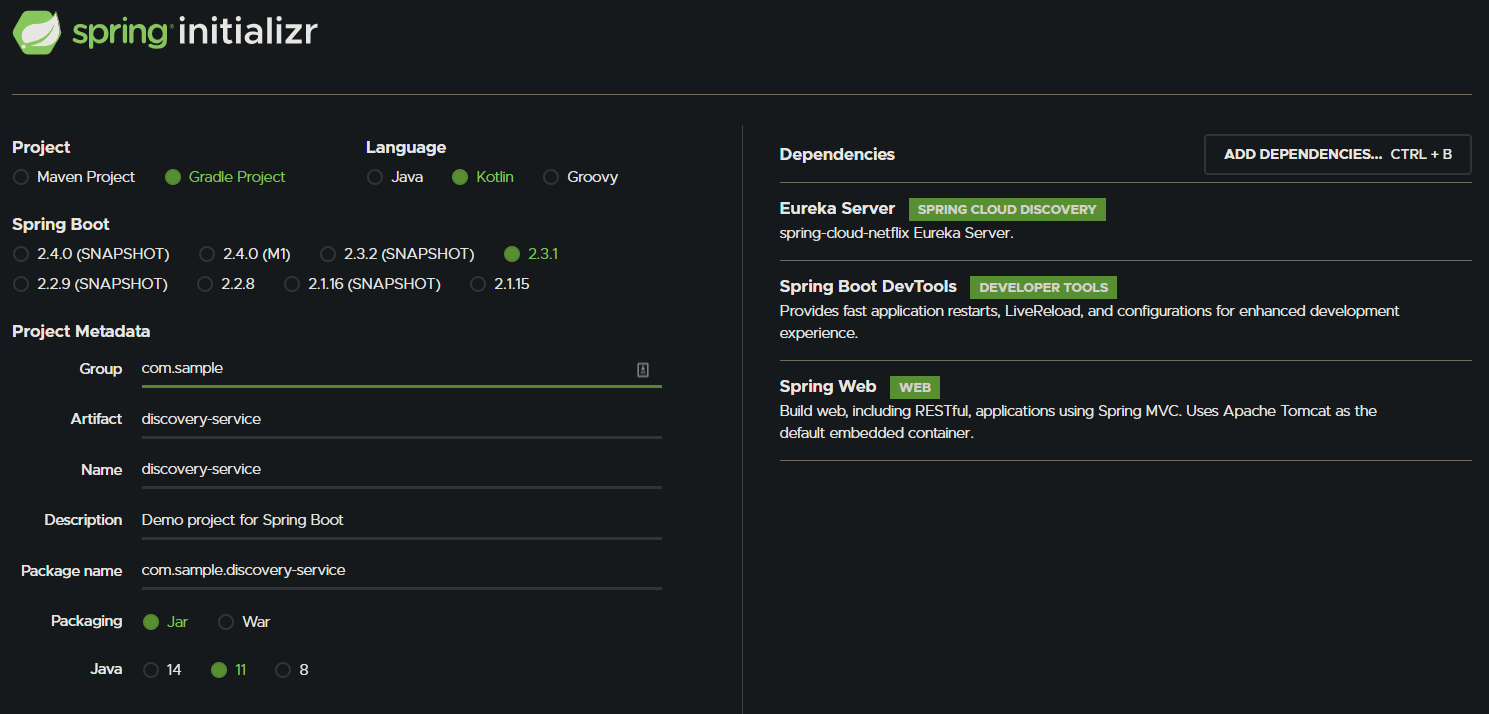Click the DEVELOPER TOOLS badge

point(1043,287)
